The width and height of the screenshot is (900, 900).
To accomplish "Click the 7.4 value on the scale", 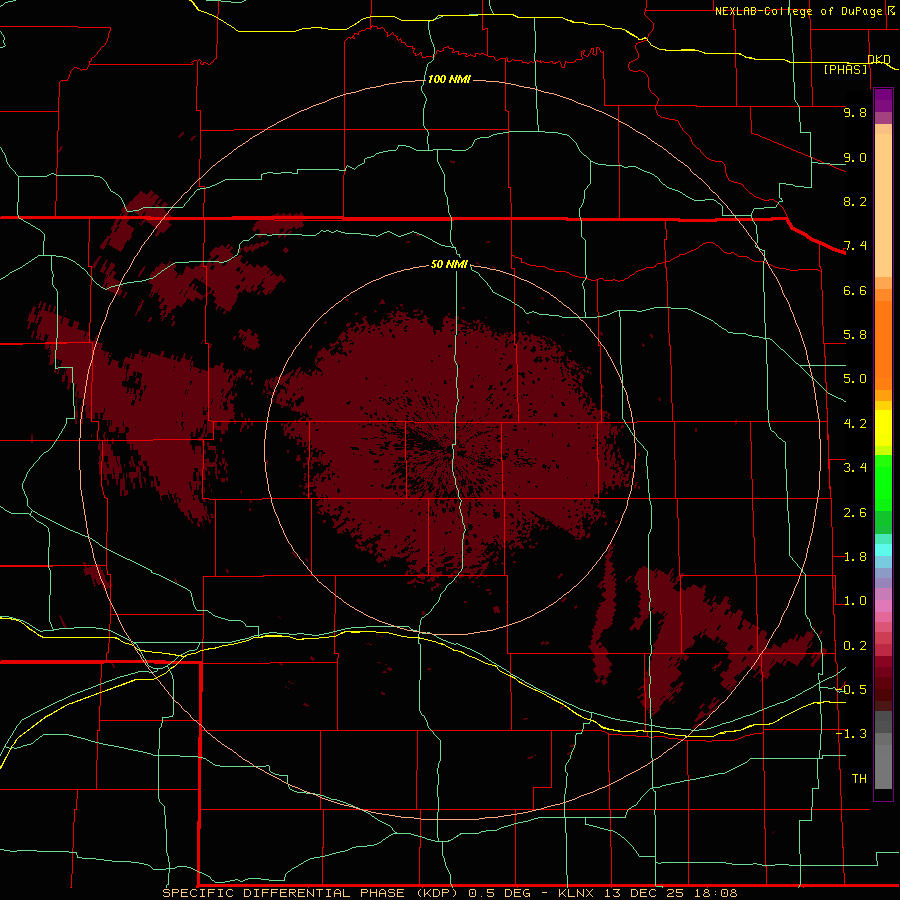I will click(855, 246).
